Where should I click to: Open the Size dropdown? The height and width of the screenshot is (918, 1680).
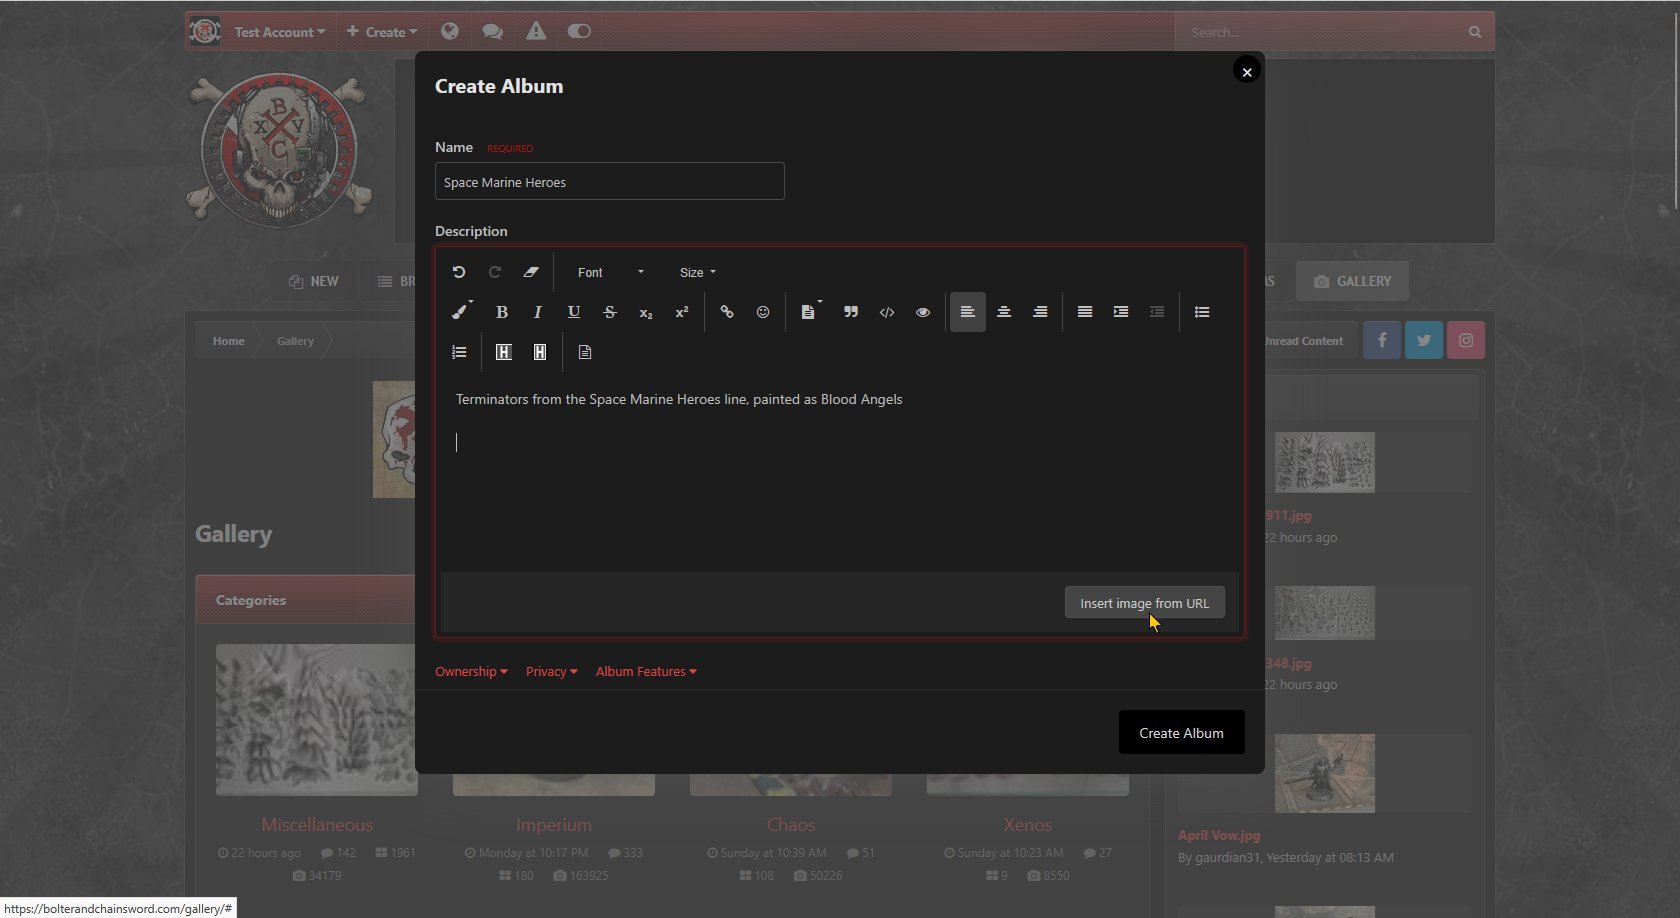pos(697,272)
